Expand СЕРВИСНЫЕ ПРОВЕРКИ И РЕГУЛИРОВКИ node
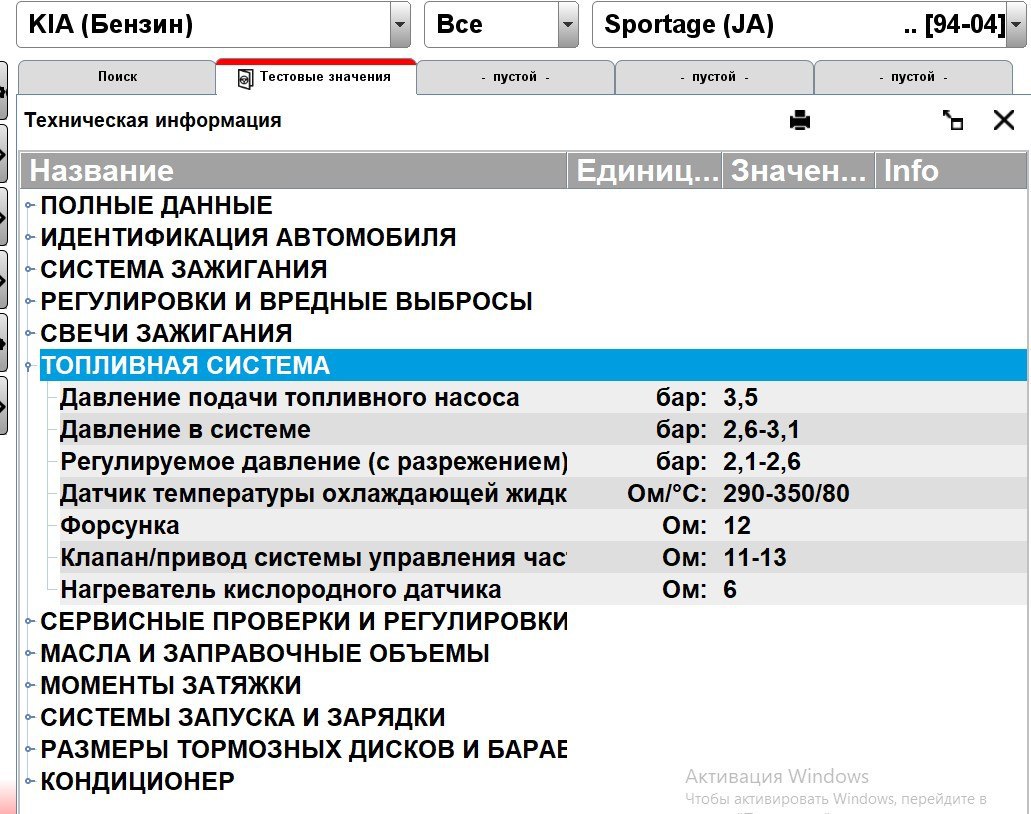Screen dimensions: 1031x814 tap(29, 621)
